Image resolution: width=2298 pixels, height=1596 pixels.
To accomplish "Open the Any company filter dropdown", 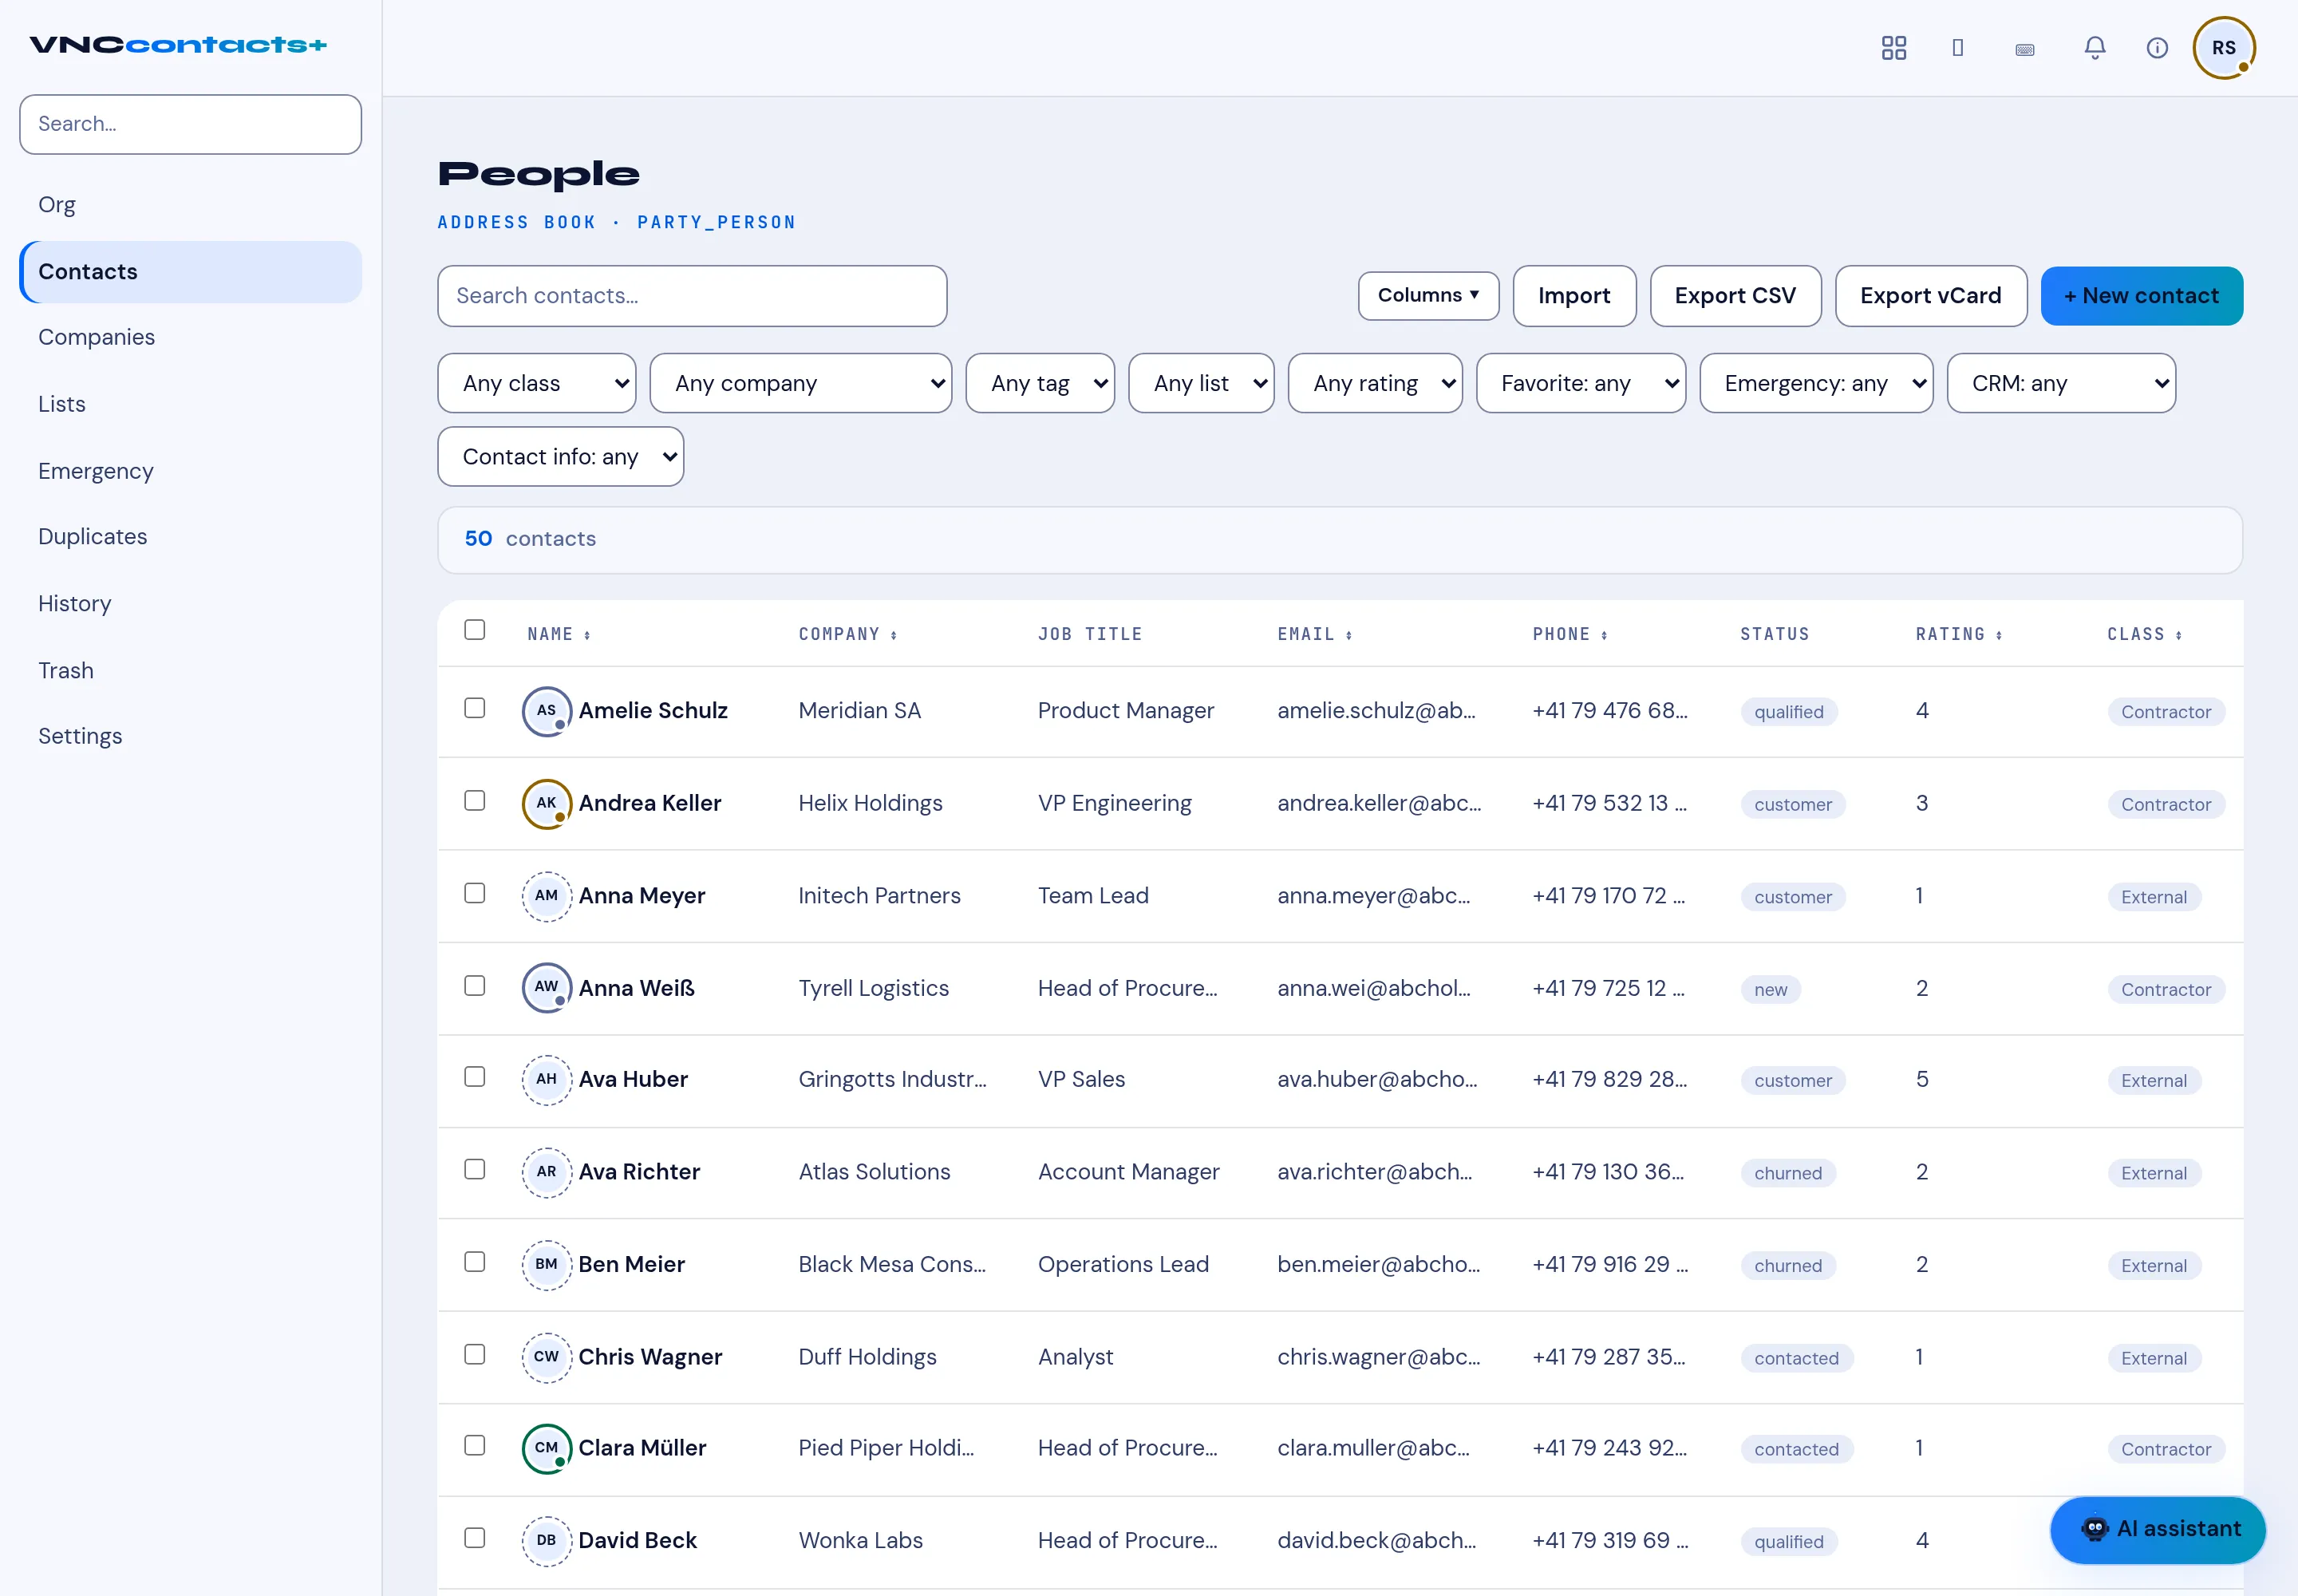I will [800, 383].
